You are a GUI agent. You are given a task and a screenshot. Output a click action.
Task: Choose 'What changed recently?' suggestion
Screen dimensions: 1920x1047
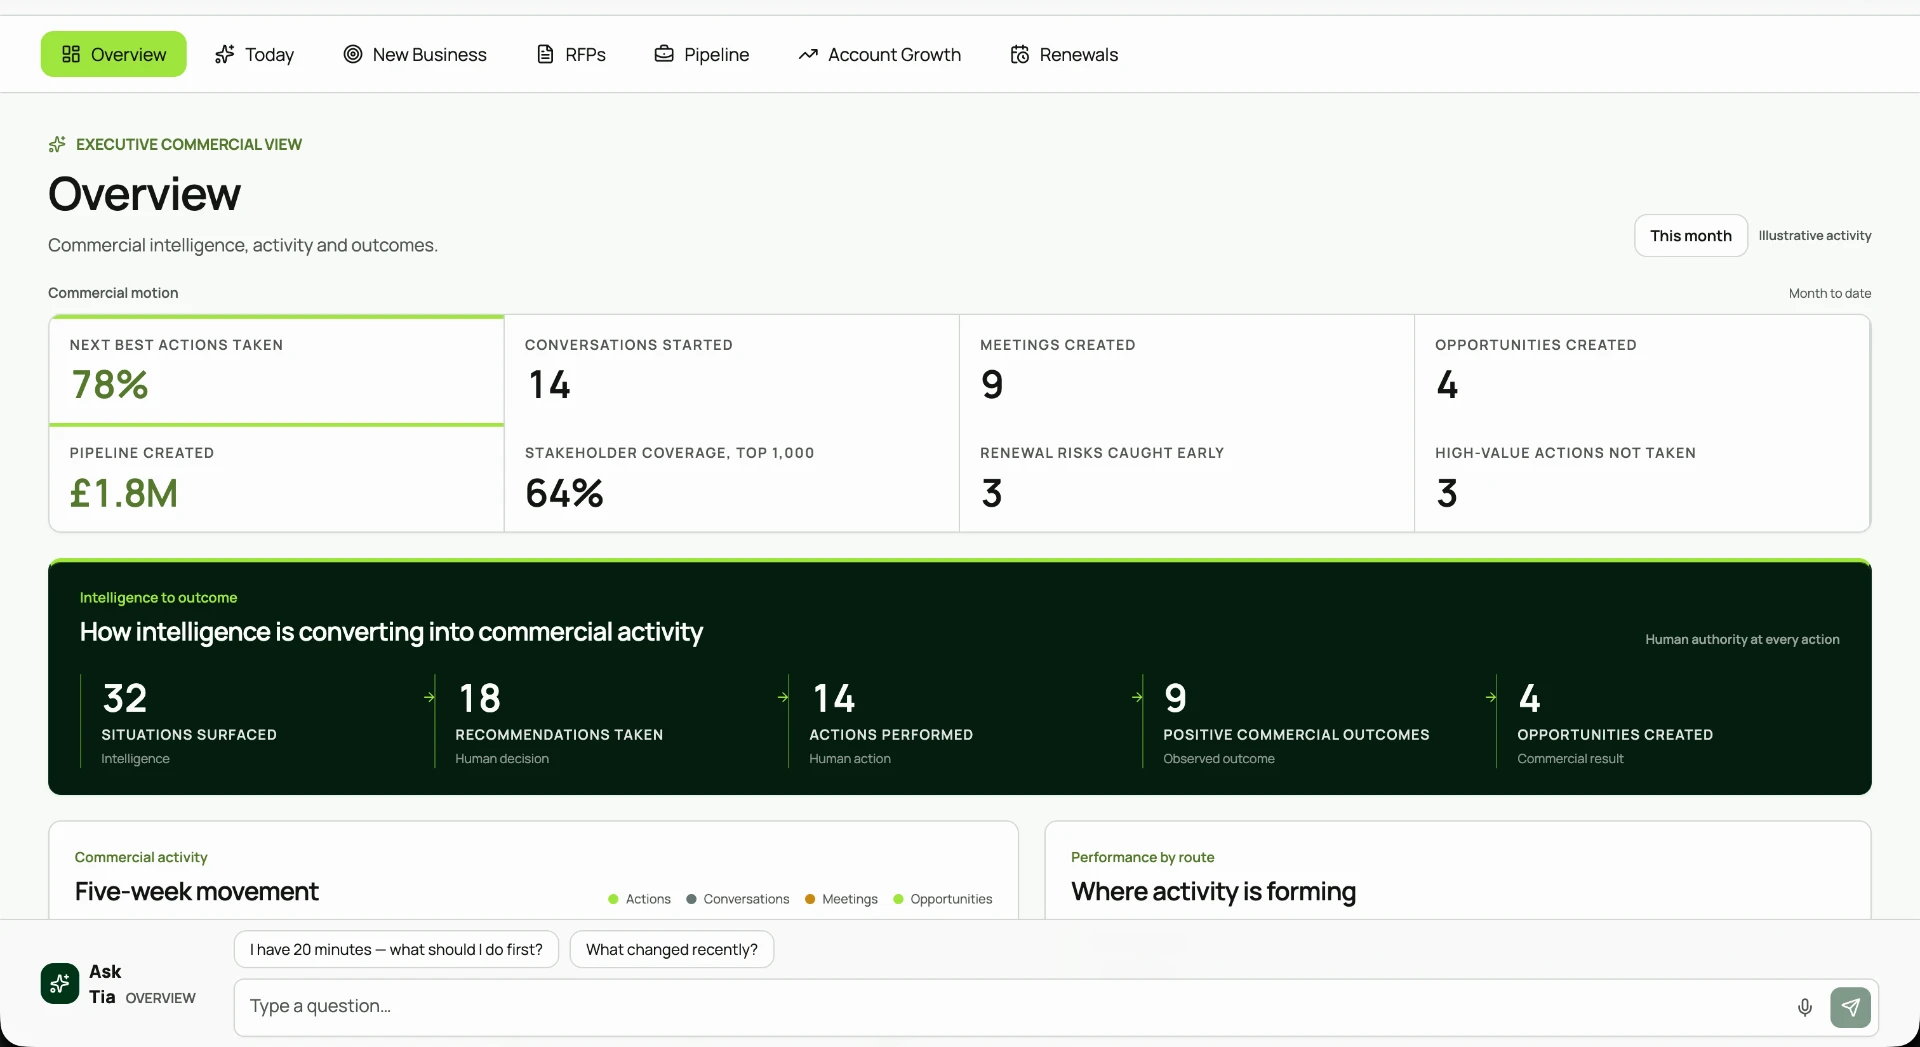(672, 949)
